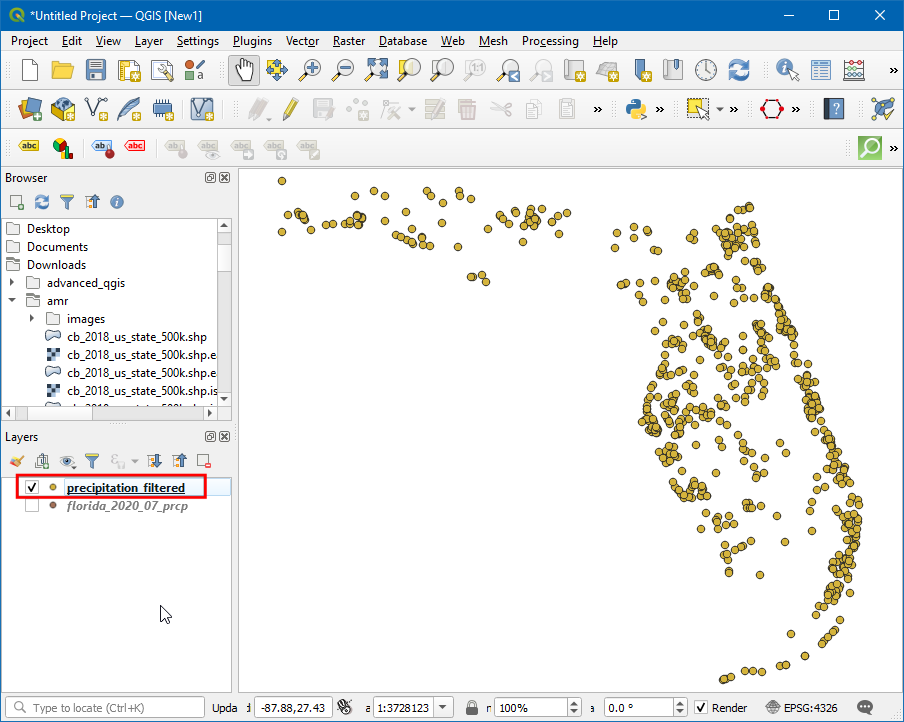Toggle the Render checkbox in status bar

(x=701, y=708)
